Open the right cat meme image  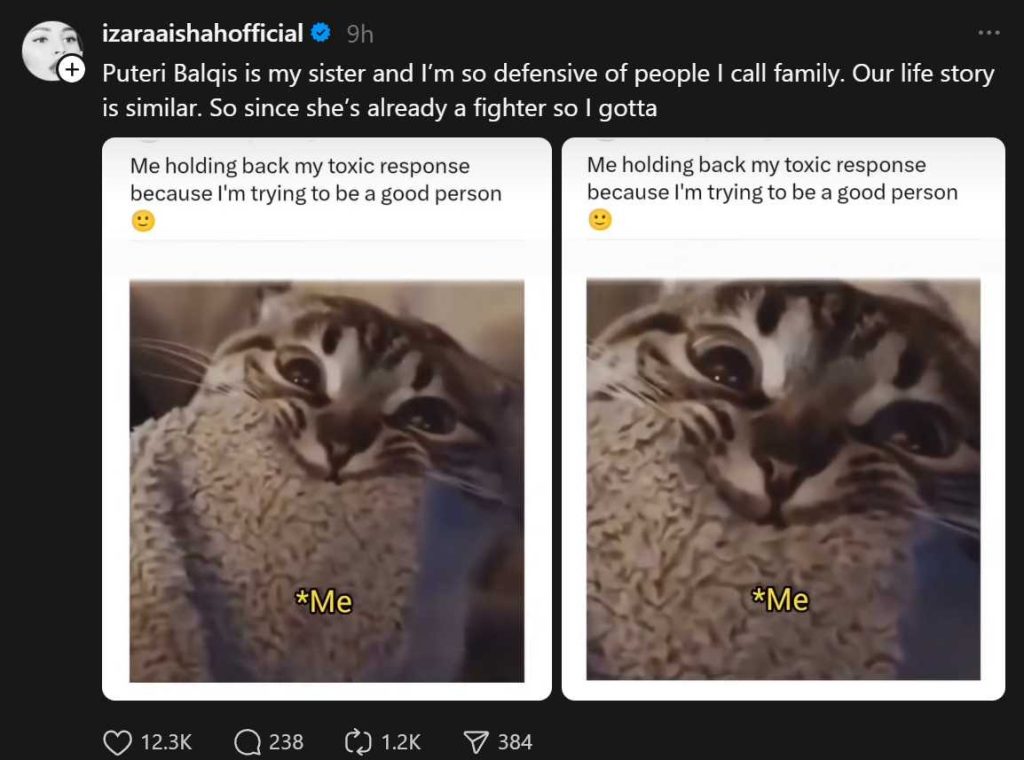click(x=783, y=479)
